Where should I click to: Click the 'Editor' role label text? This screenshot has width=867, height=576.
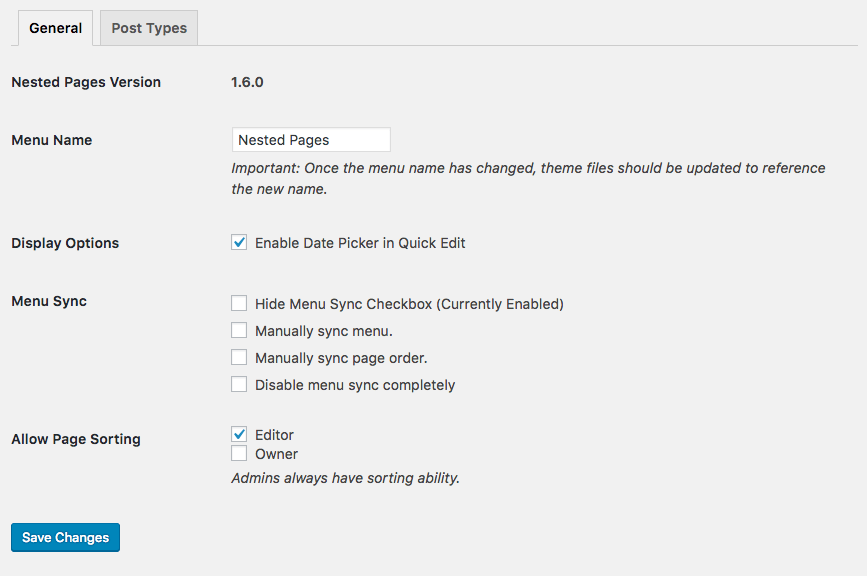[274, 435]
